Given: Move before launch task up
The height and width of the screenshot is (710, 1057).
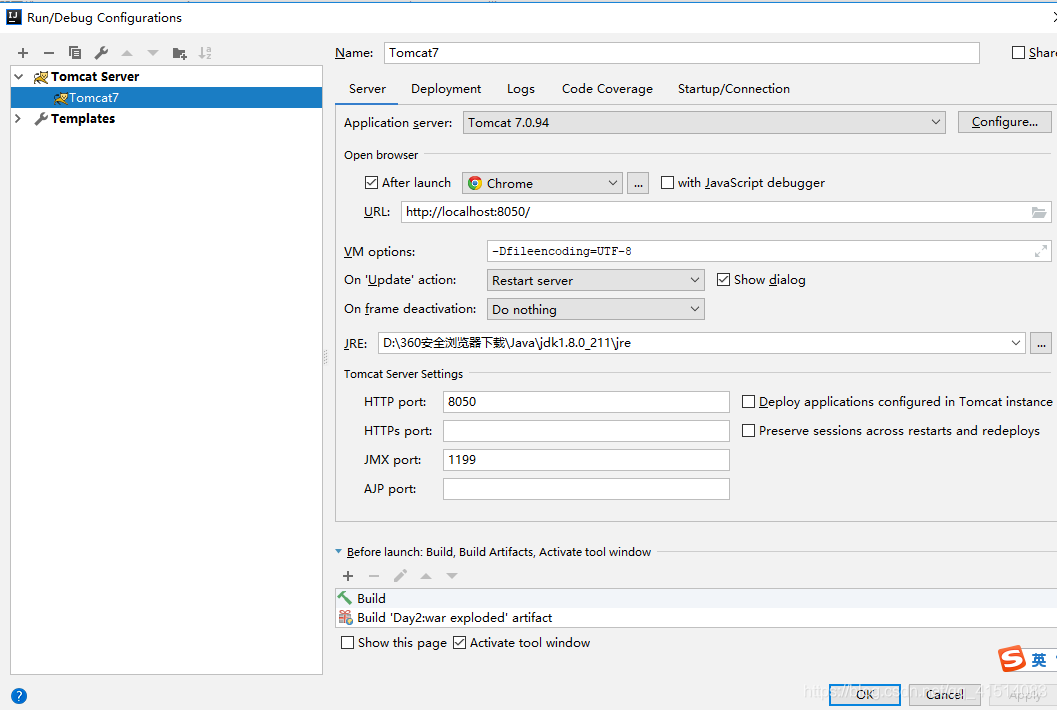Looking at the screenshot, I should tap(426, 576).
